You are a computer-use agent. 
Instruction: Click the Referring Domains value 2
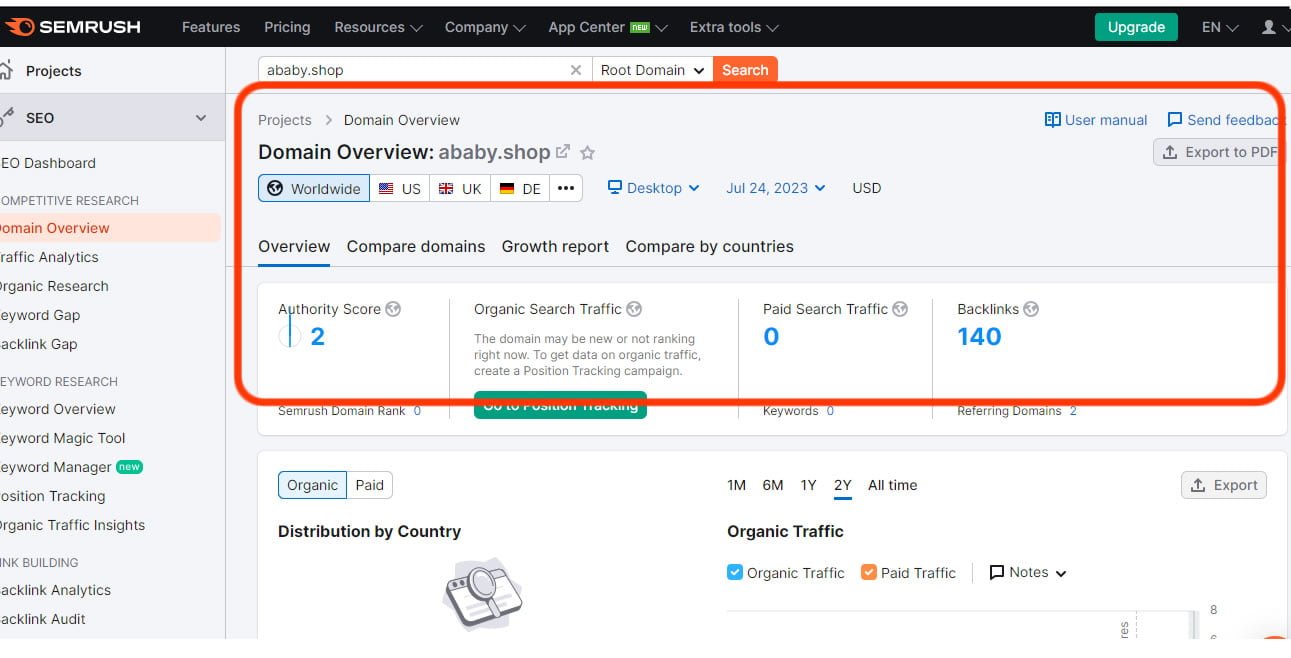[1073, 411]
